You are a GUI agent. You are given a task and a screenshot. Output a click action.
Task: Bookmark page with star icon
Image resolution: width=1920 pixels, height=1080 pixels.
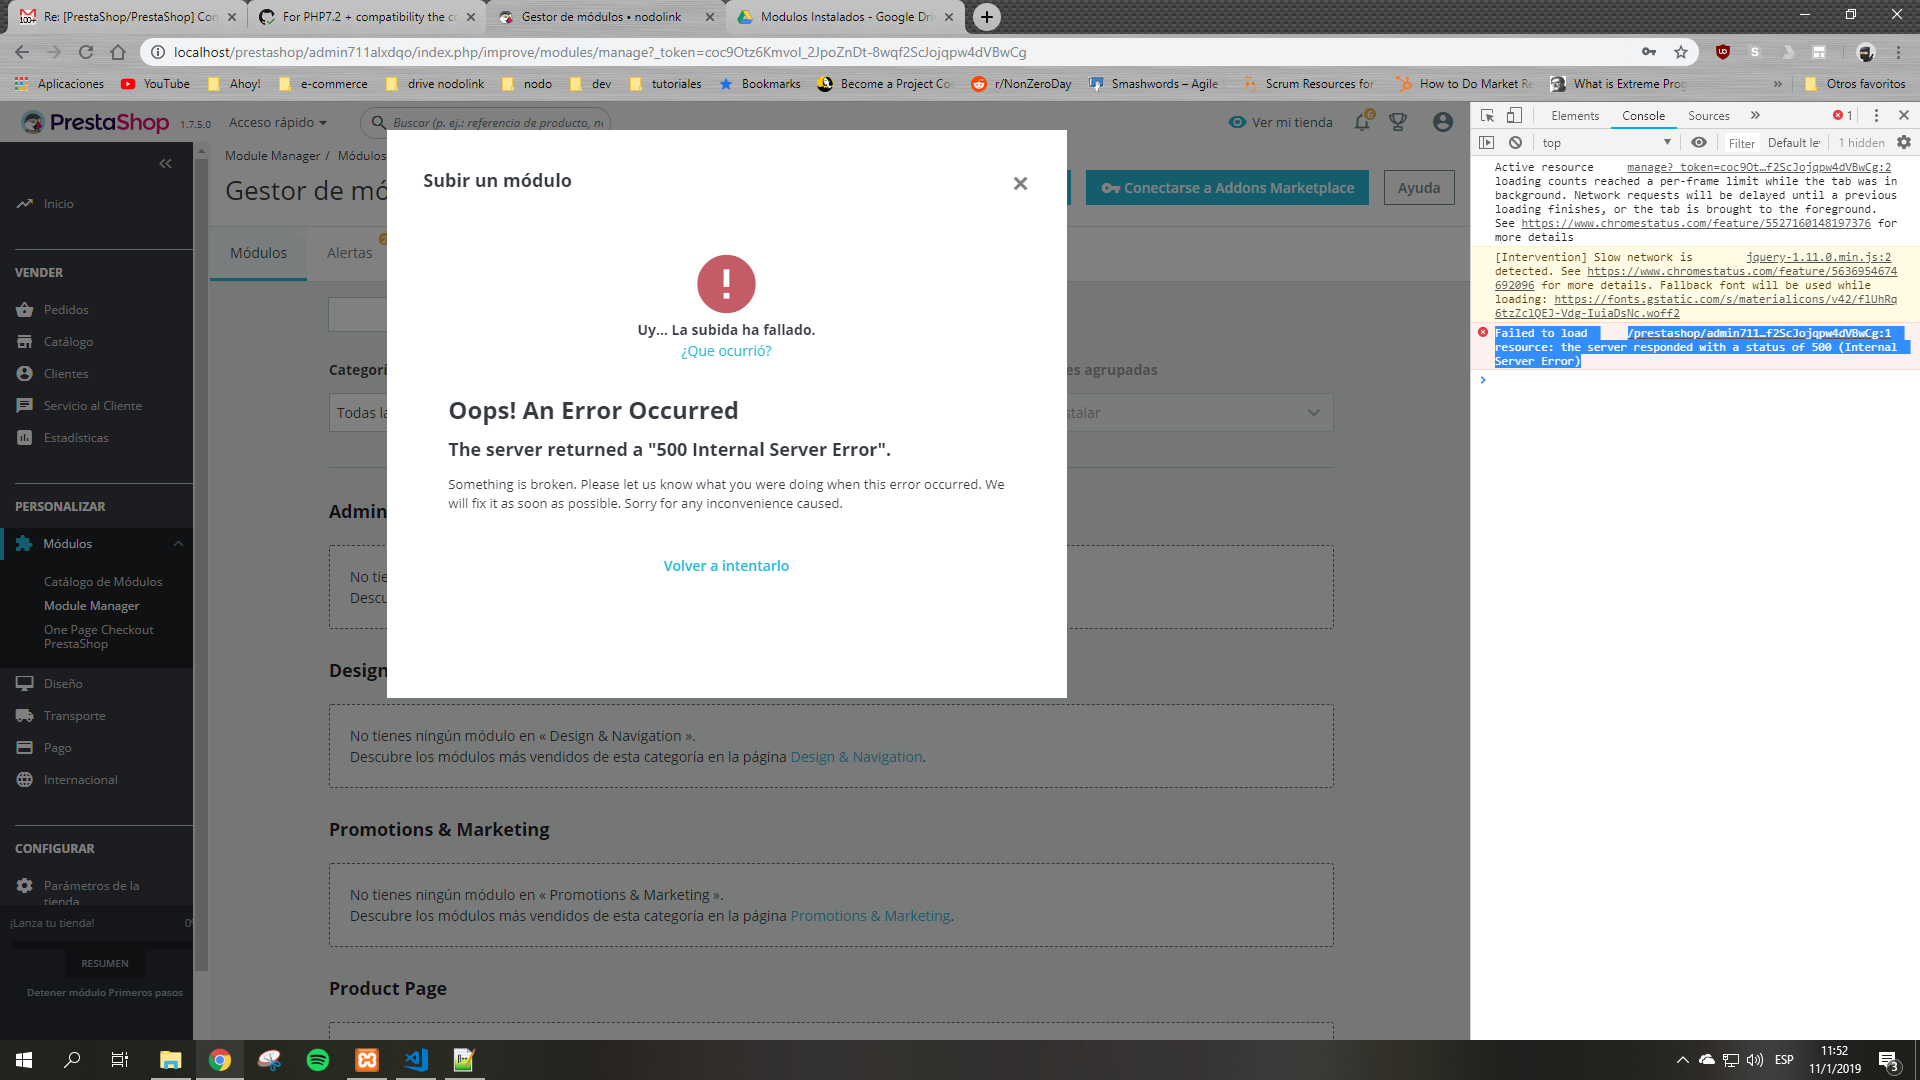(1681, 52)
